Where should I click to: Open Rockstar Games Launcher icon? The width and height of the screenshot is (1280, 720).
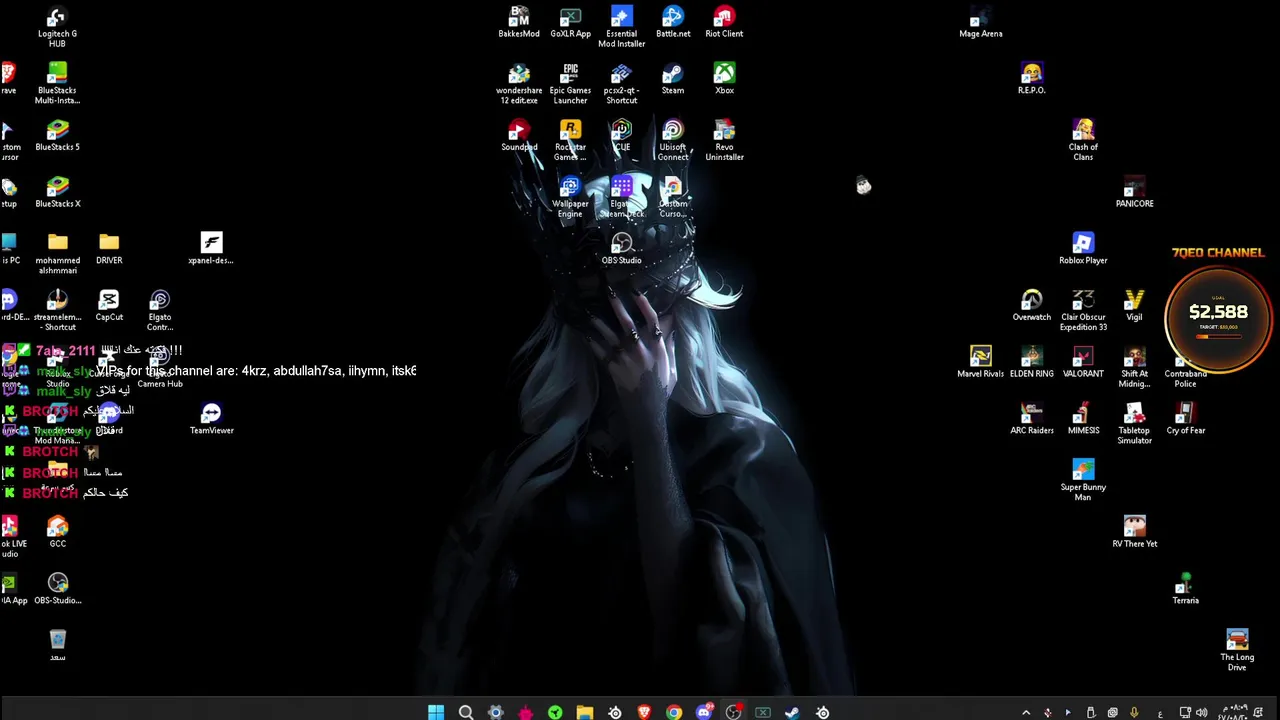[570, 141]
